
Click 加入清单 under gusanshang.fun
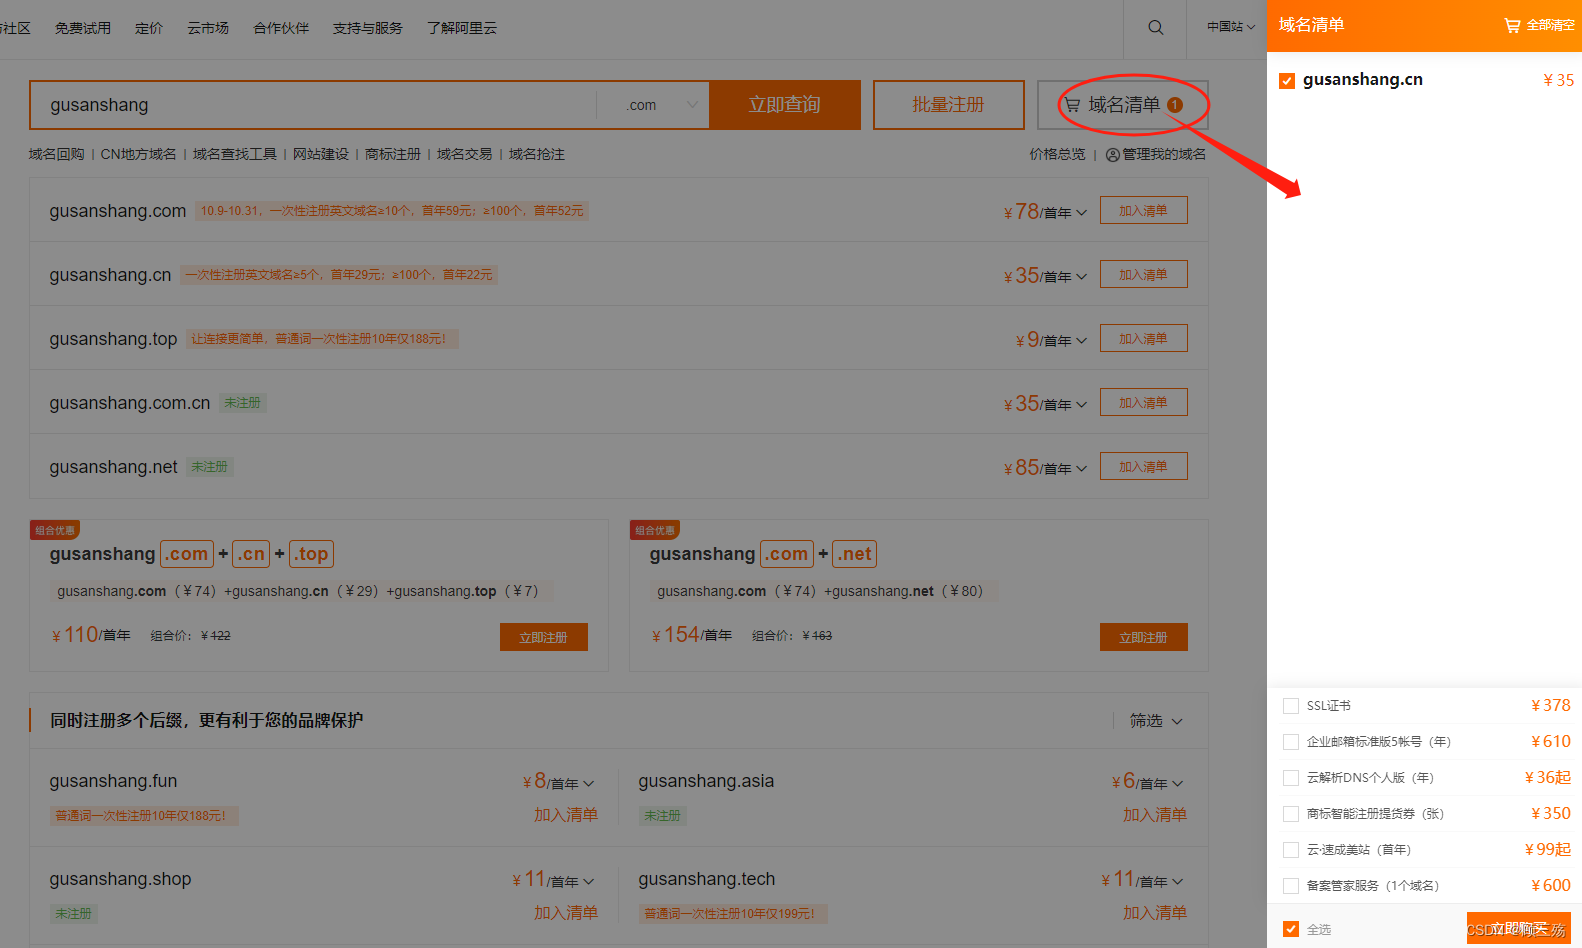tap(566, 815)
